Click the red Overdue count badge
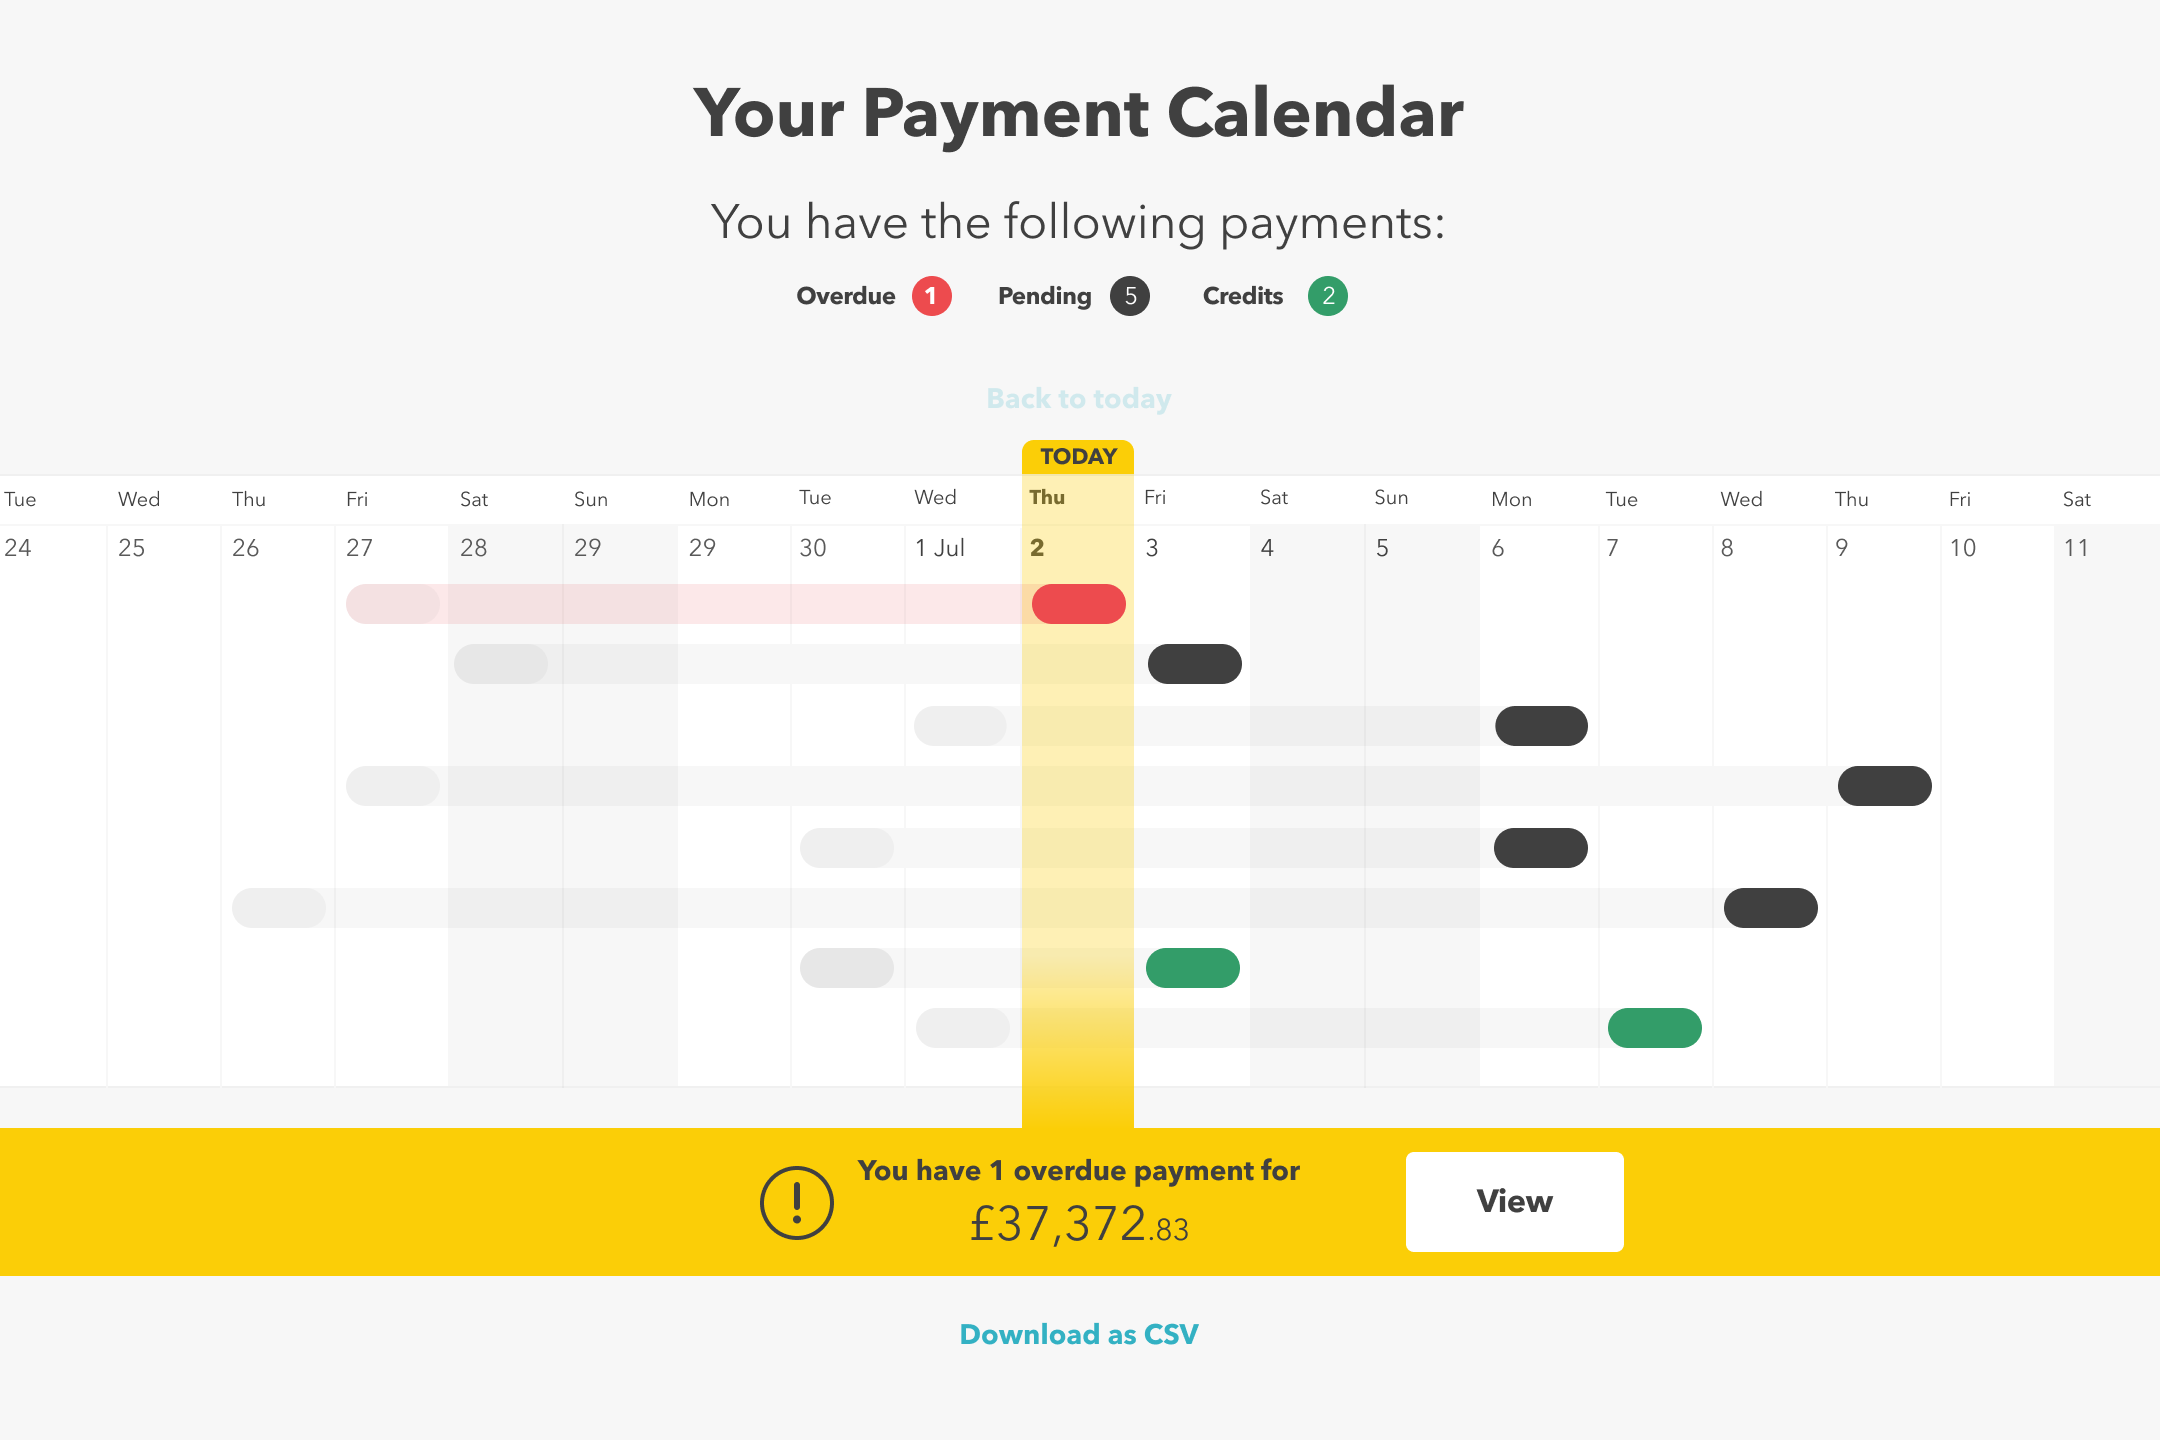Image resolution: width=2160 pixels, height=1440 pixels. [x=931, y=296]
